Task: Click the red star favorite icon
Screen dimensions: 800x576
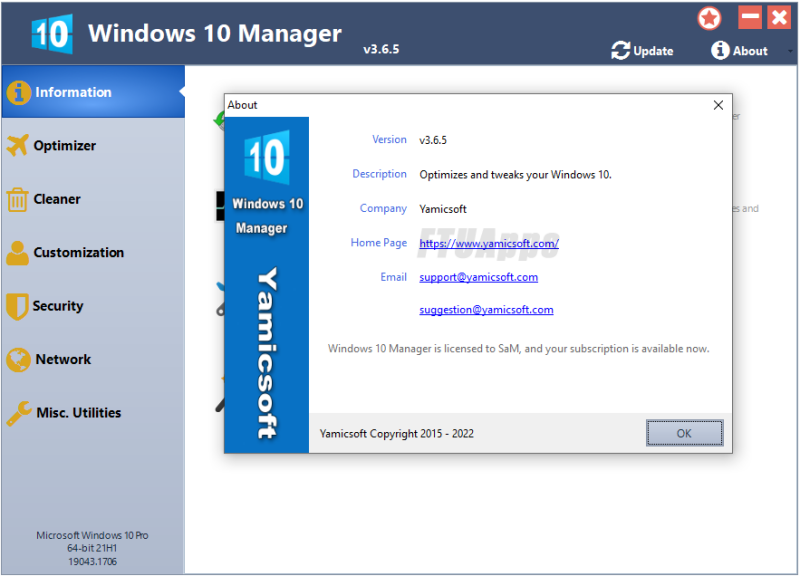Action: pyautogui.click(x=709, y=19)
